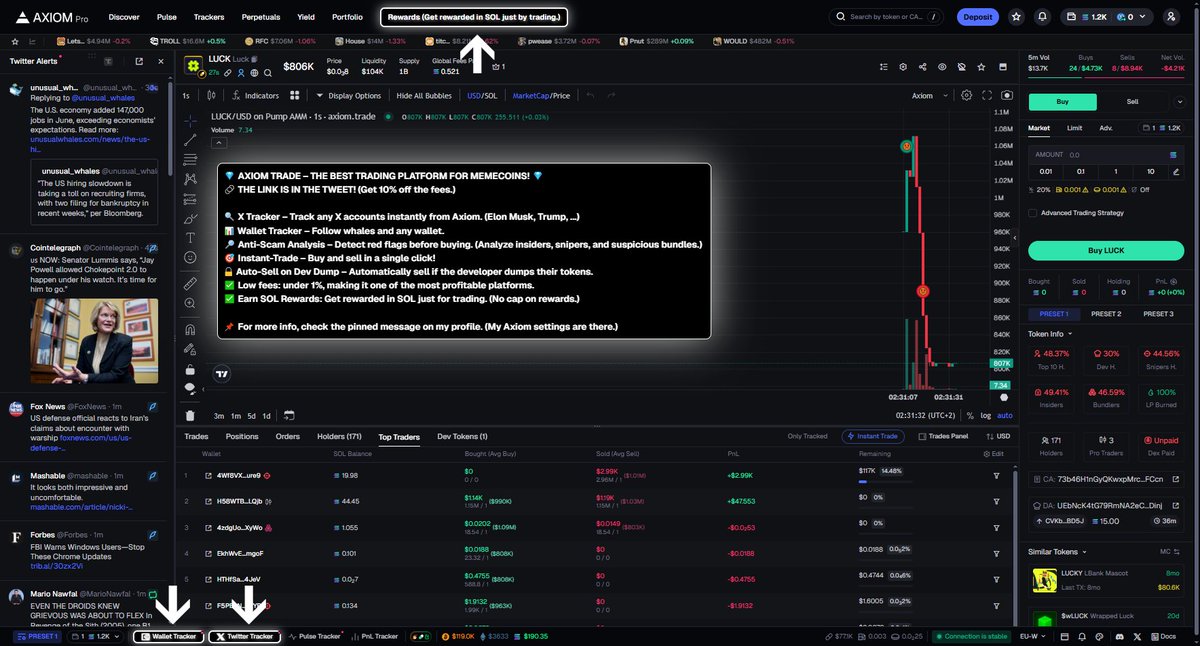Select the PRESET 2 tab
Screen dimensions: 1200x646
point(1106,314)
